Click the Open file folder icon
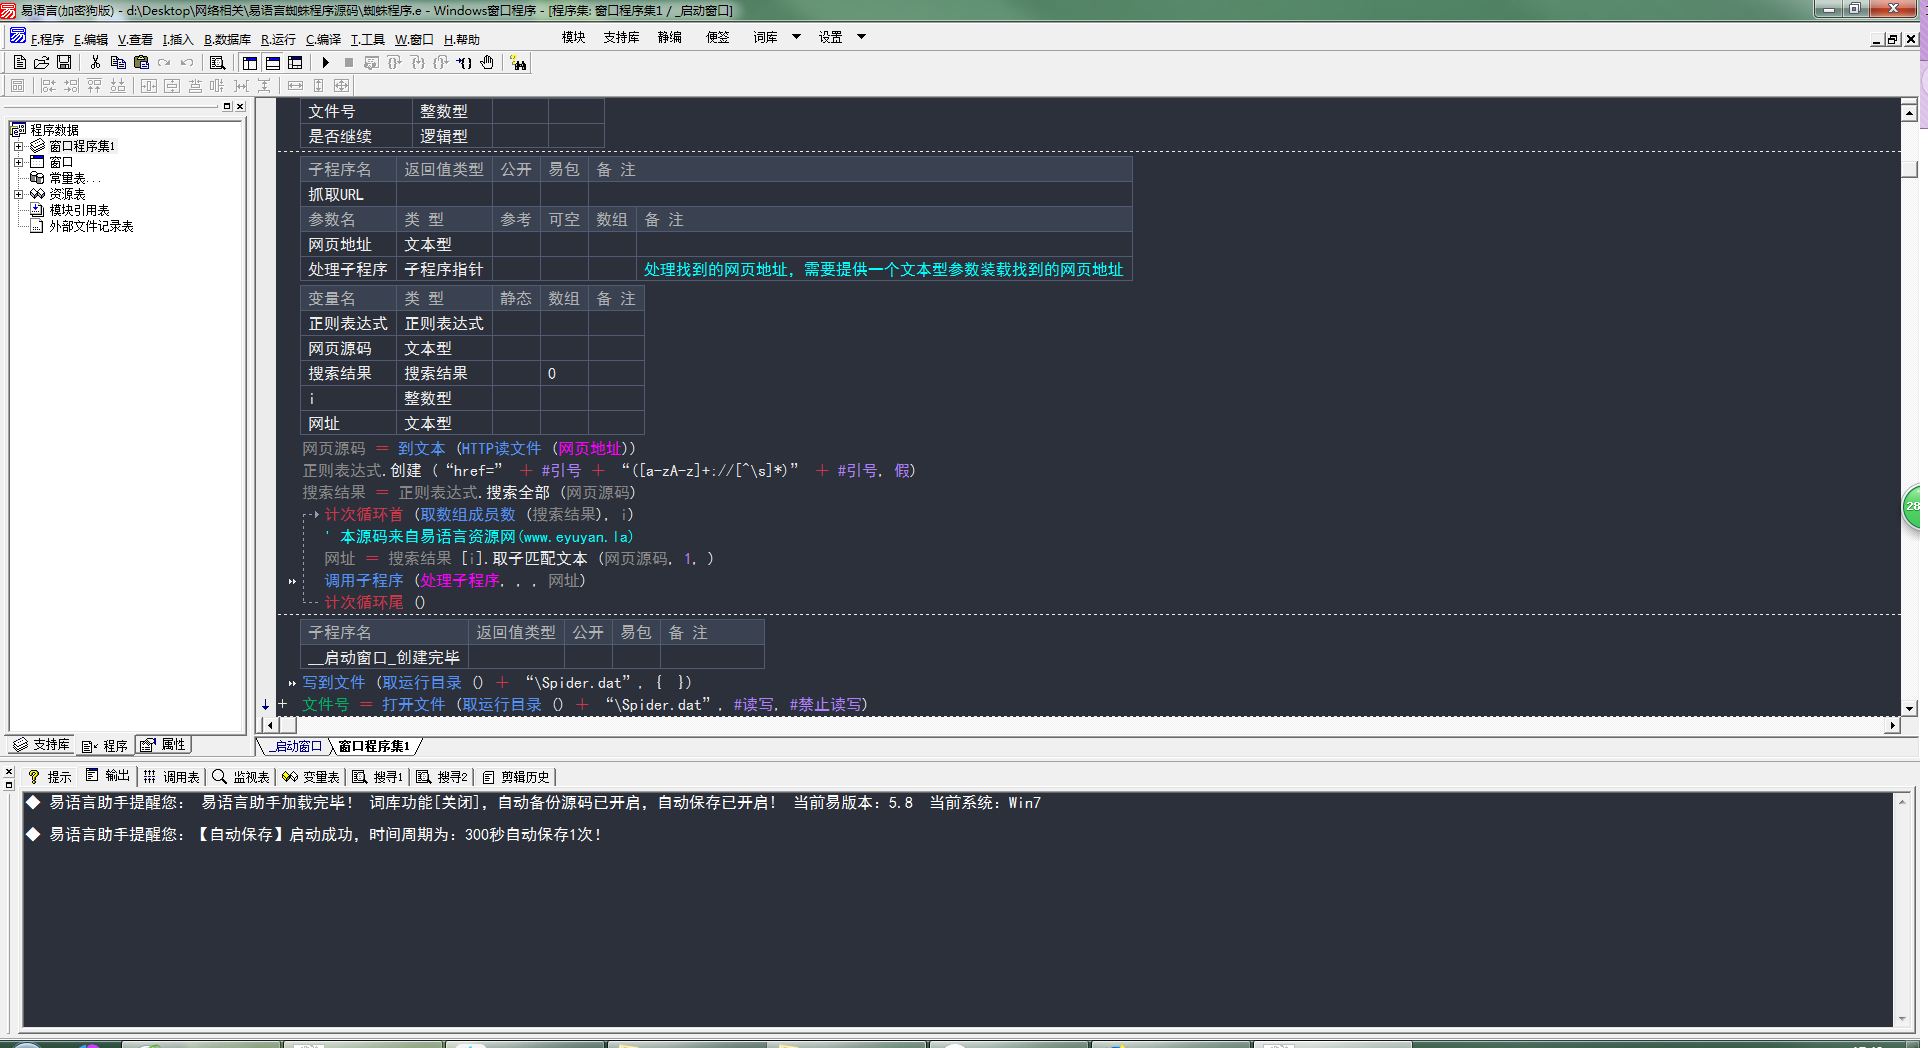Viewport: 1928px width, 1048px height. (x=42, y=62)
